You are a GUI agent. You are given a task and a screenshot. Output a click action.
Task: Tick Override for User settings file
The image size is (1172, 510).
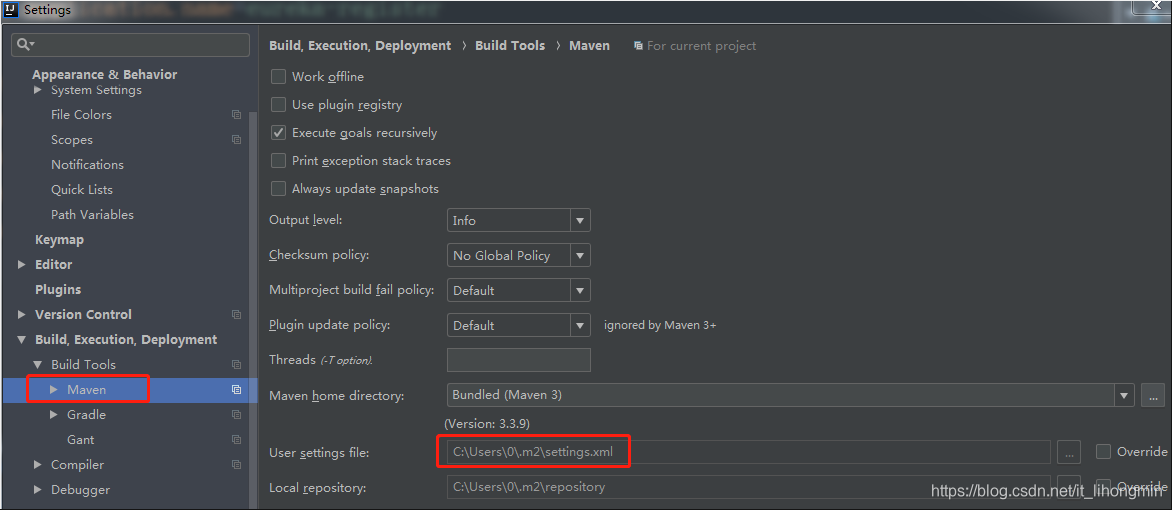point(1103,452)
